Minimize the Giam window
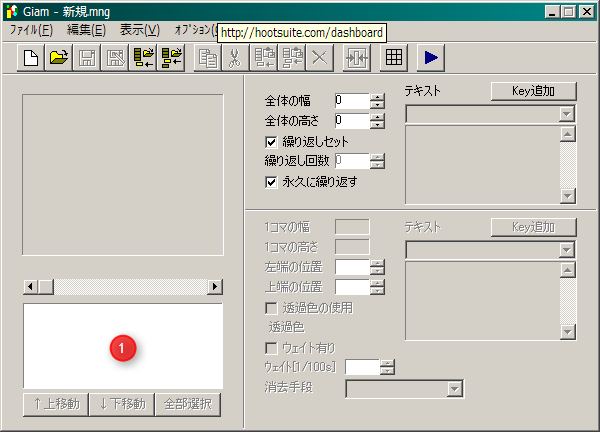Image resolution: width=600 pixels, height=432 pixels. [552, 12]
